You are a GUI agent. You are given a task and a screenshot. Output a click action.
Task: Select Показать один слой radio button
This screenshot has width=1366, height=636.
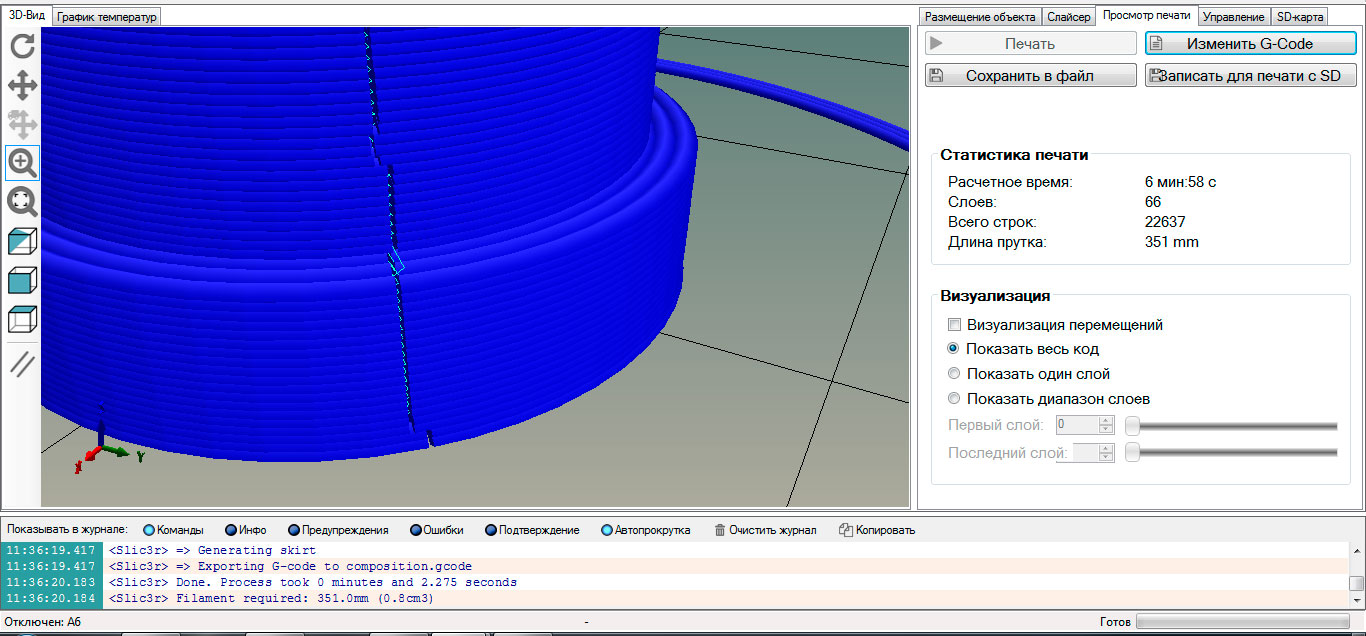954,374
